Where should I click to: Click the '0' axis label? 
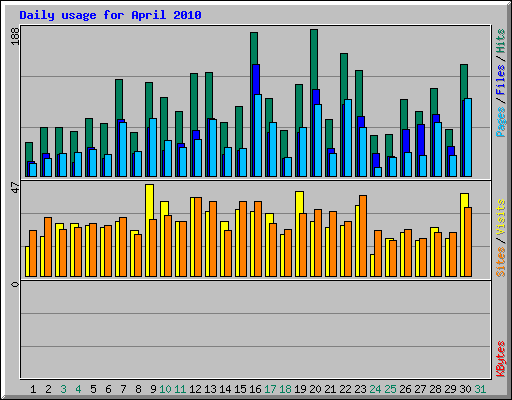click(15, 284)
